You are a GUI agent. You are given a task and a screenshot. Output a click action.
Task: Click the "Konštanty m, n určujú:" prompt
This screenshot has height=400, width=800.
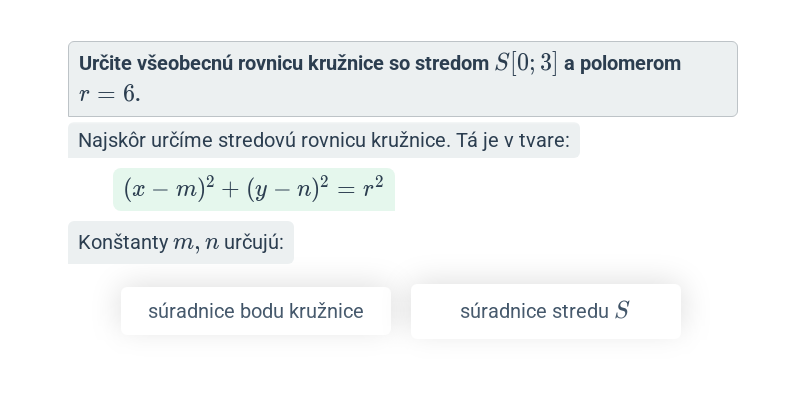coord(181,242)
